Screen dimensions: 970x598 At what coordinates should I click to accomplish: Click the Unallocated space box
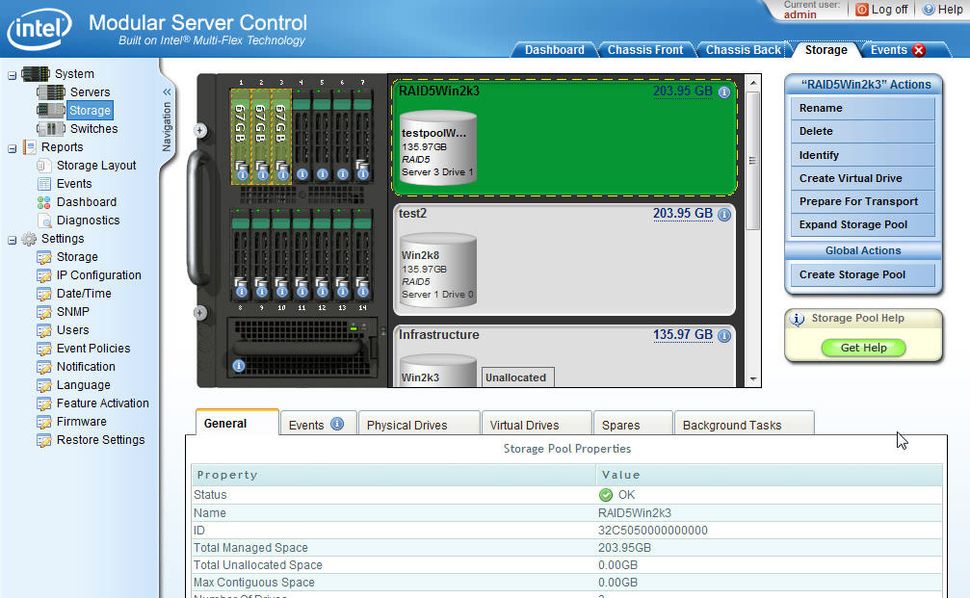517,377
